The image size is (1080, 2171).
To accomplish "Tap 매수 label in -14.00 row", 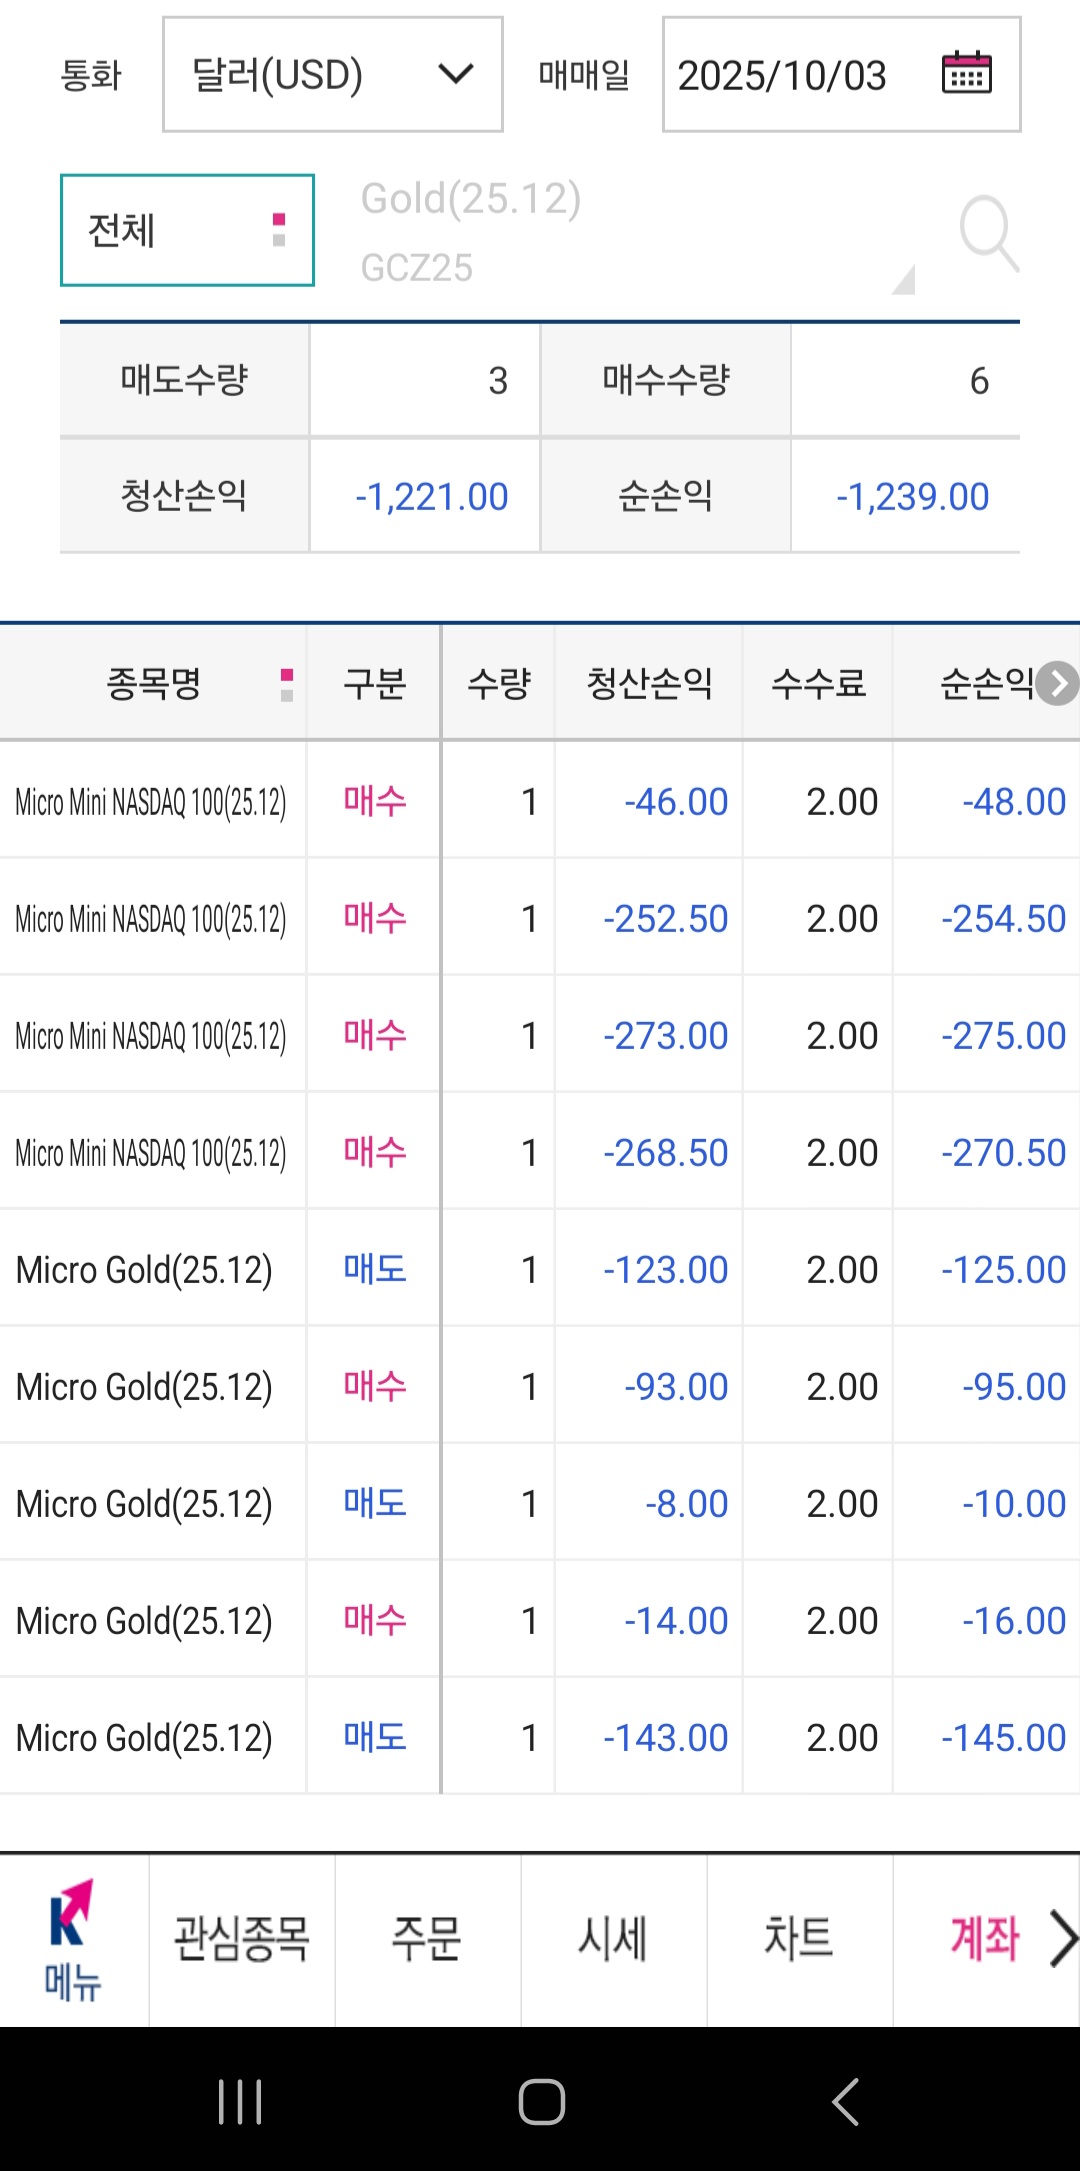I will (x=375, y=1620).
